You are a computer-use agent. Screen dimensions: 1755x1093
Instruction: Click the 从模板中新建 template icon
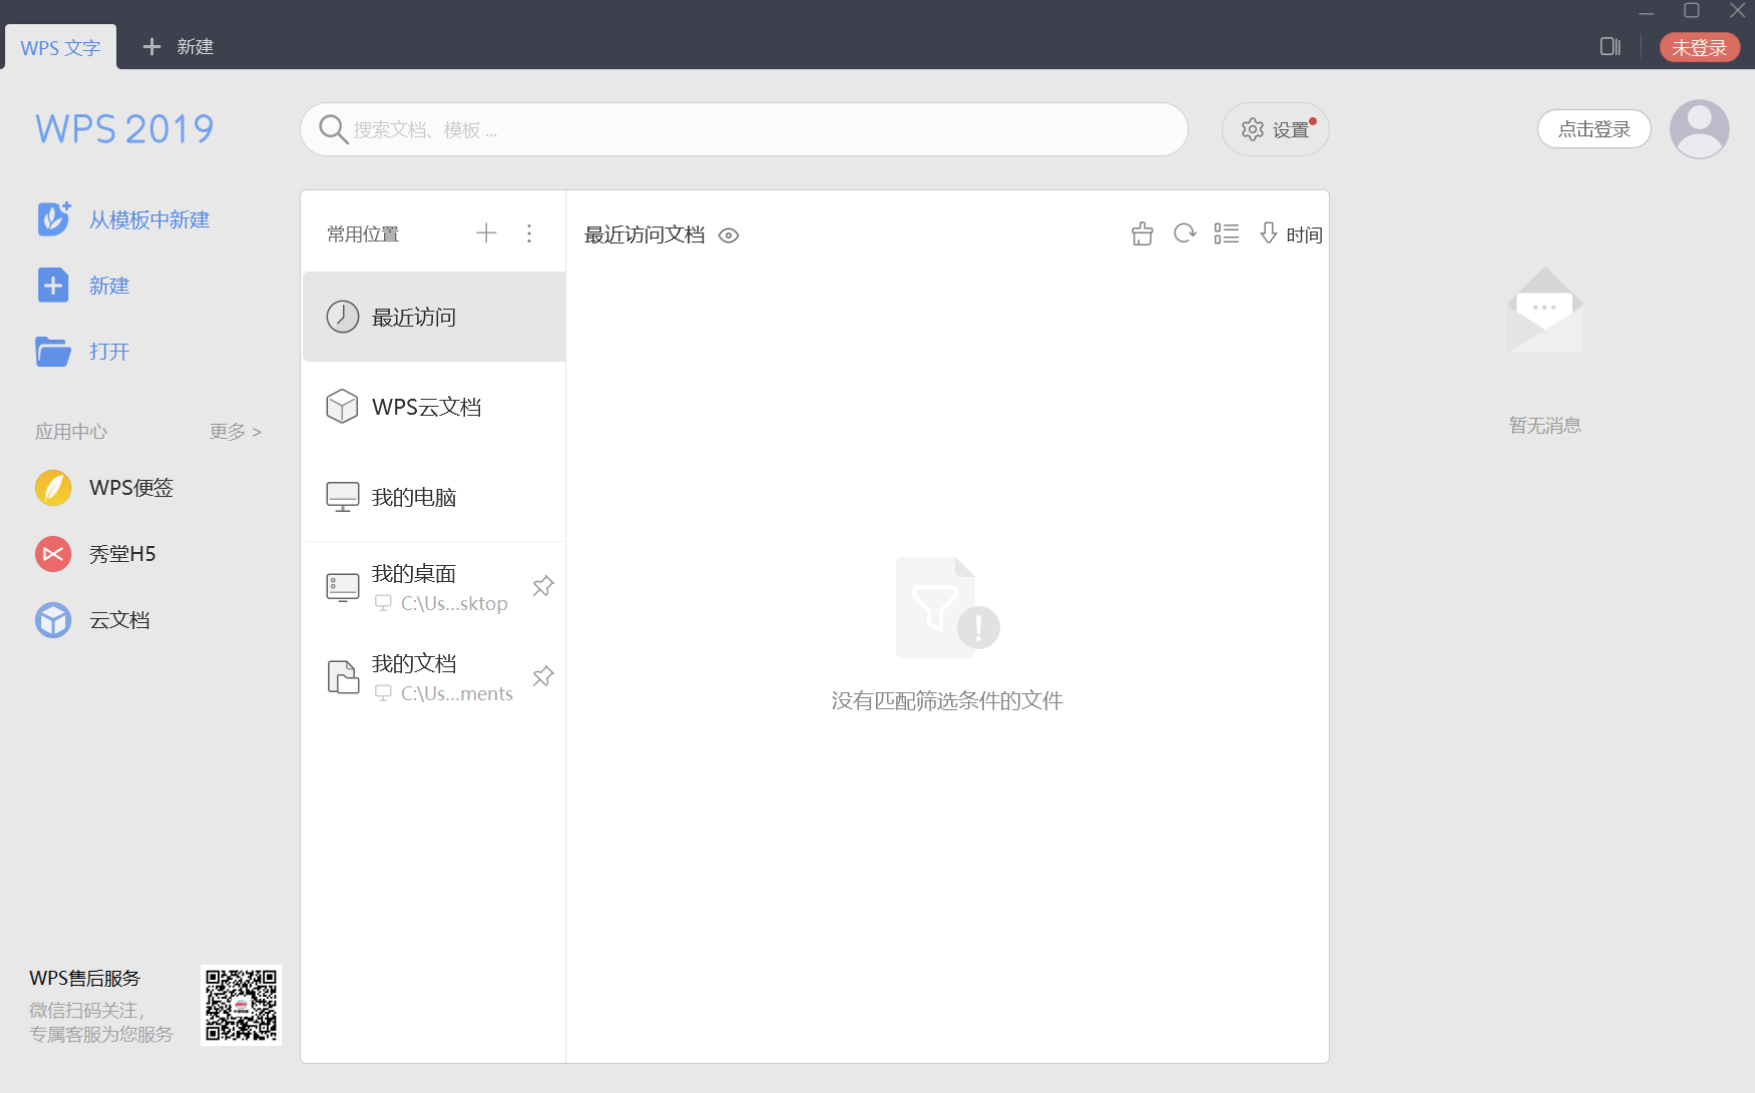[x=53, y=219]
